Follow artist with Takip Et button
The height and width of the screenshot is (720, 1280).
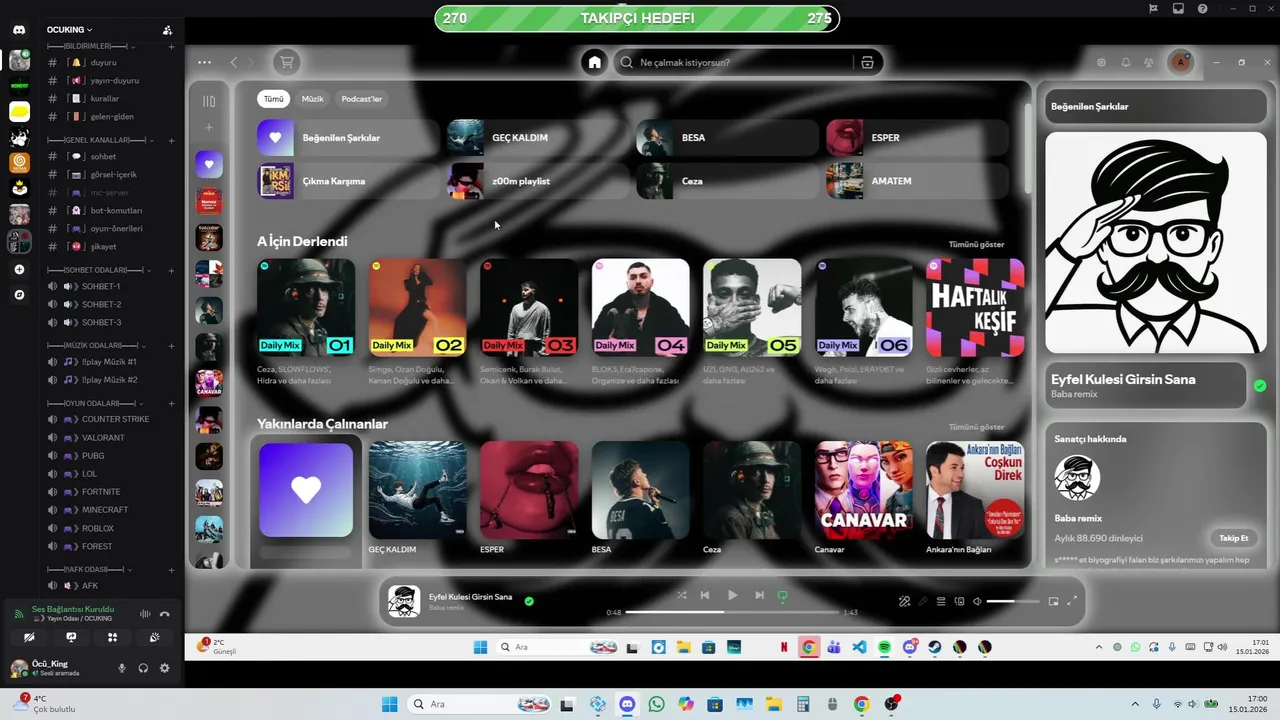(x=1233, y=538)
